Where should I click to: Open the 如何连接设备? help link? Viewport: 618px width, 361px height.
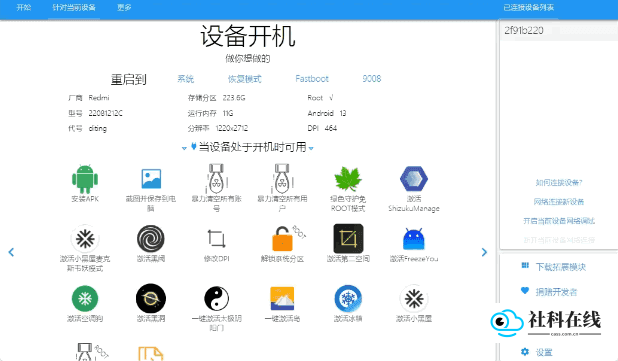click(559, 183)
